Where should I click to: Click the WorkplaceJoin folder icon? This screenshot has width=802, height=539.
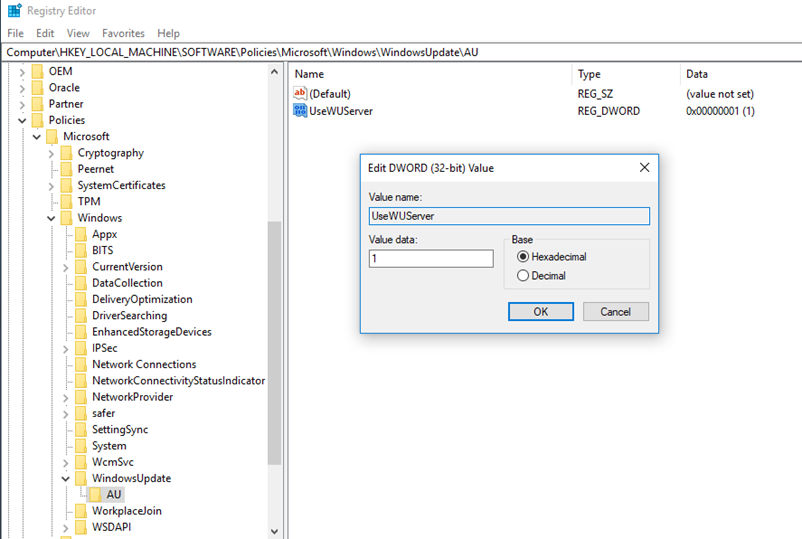[81, 511]
